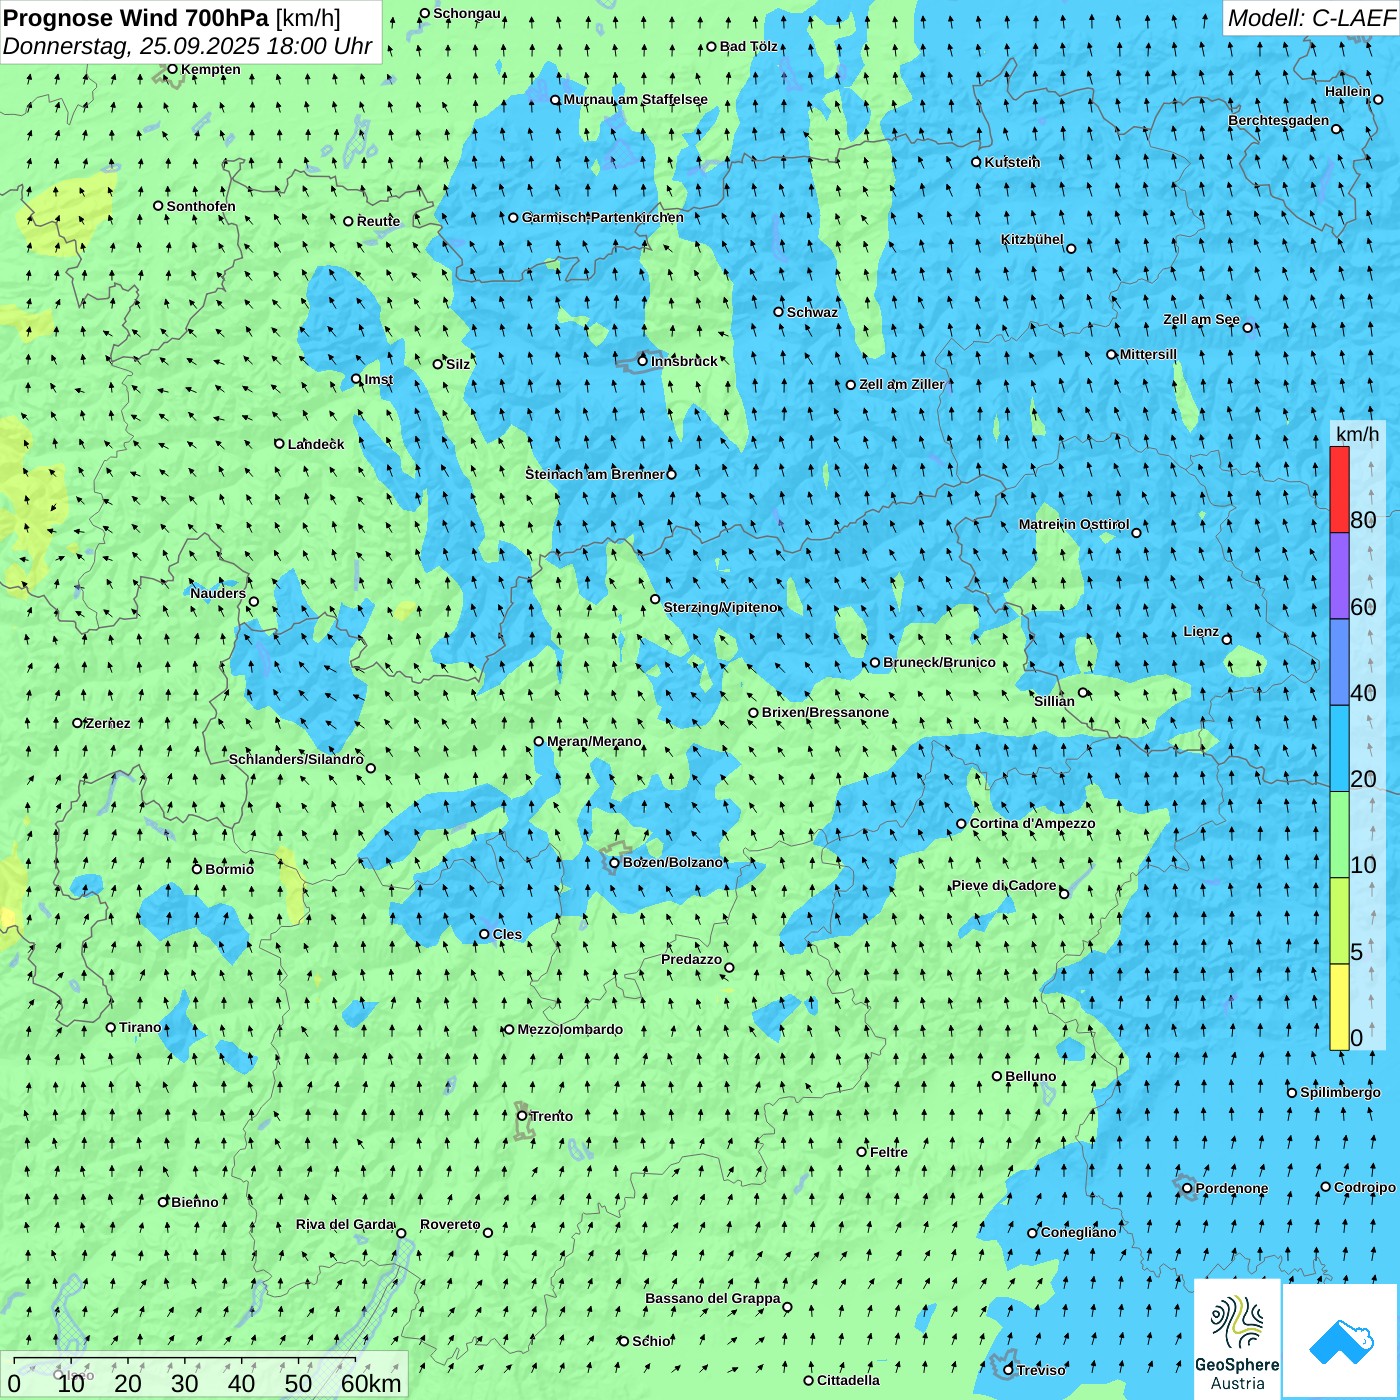Click the date Donnerstag, 25.09.2025 18:00 Uhr

coord(188,46)
